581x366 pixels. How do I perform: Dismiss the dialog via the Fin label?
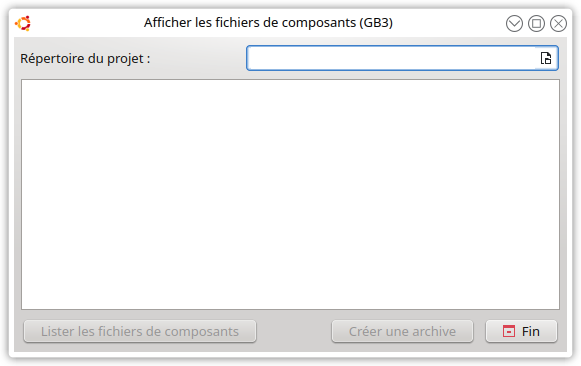tap(531, 331)
